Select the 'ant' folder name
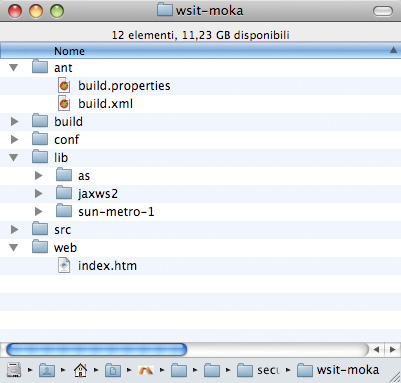 point(63,68)
